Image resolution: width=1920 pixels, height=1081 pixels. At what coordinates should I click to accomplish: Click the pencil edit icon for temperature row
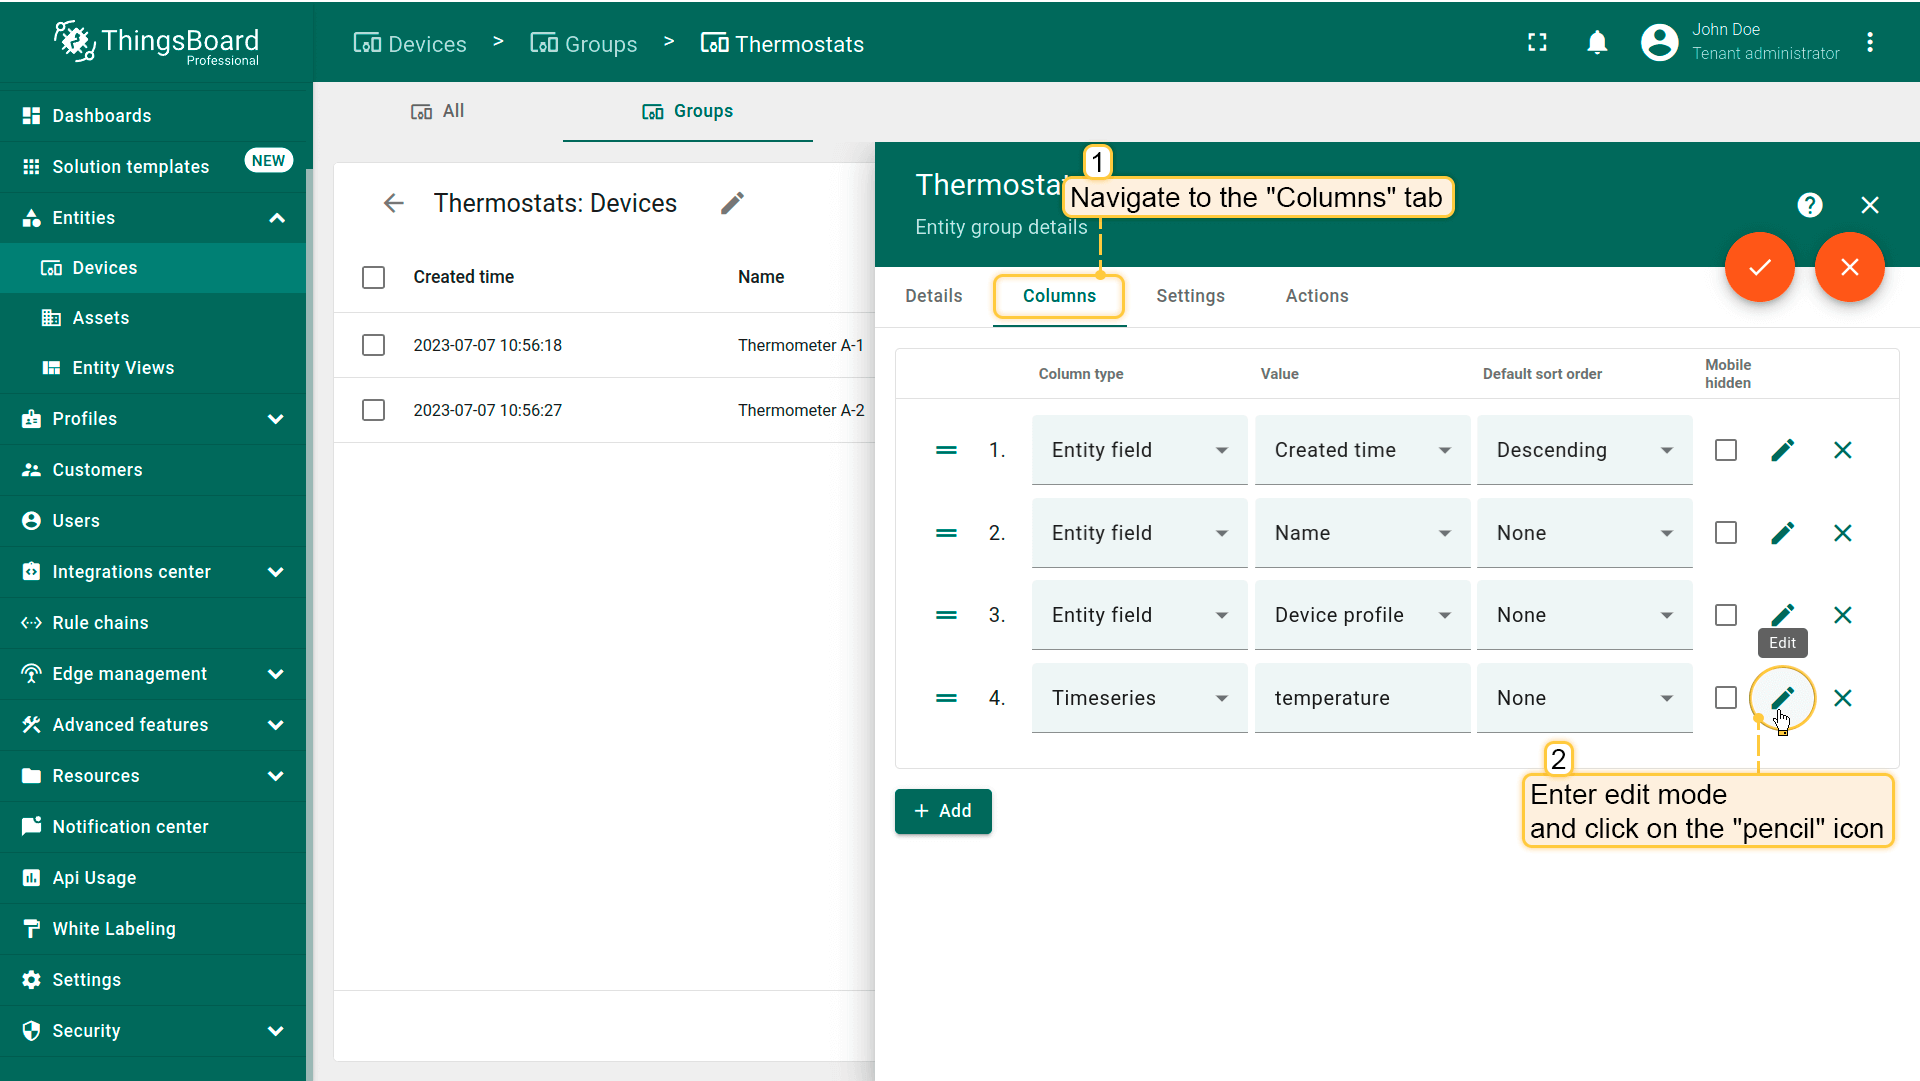click(x=1782, y=697)
